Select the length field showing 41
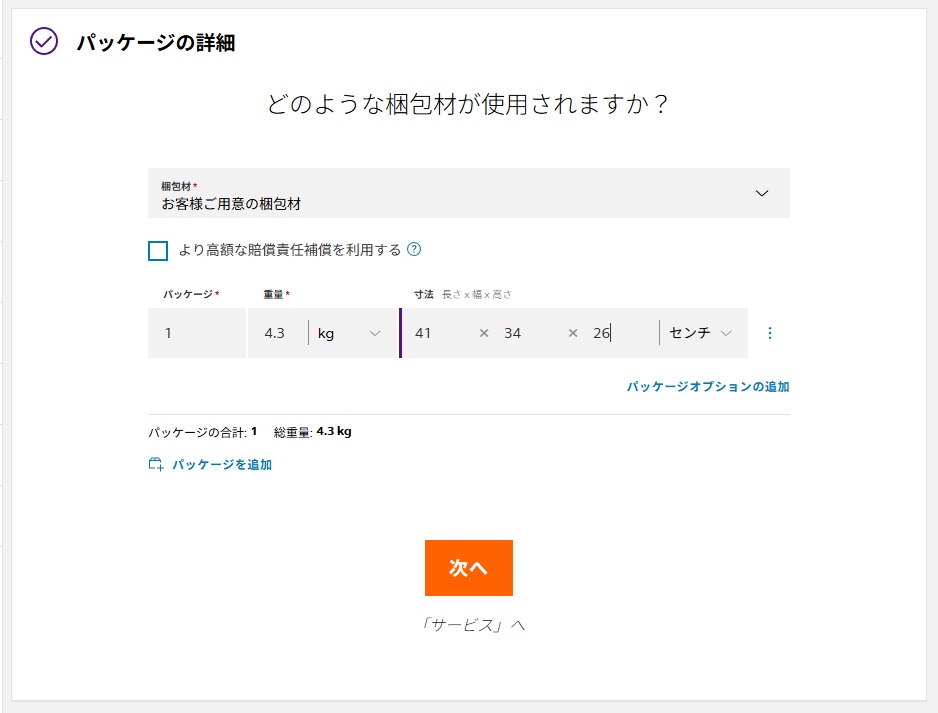The image size is (938, 713). tap(436, 333)
